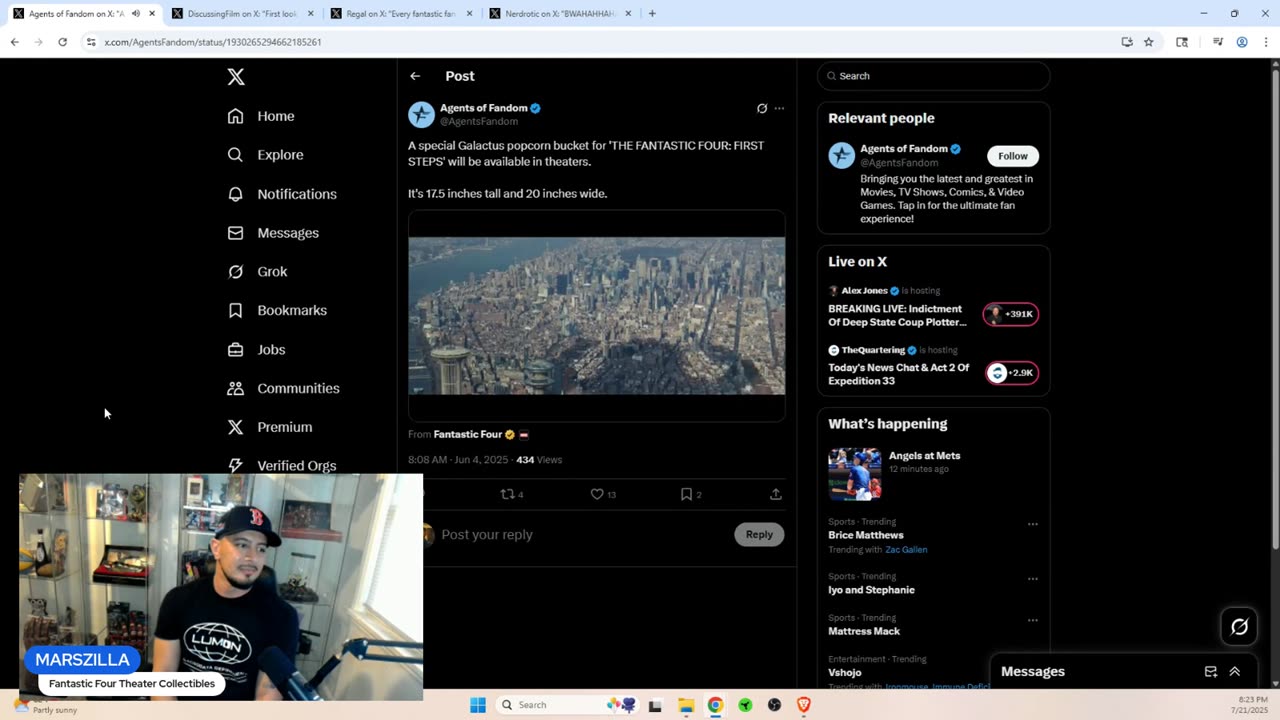Open the Fantastic Four source account link
The height and width of the screenshot is (720, 1280).
[468, 434]
